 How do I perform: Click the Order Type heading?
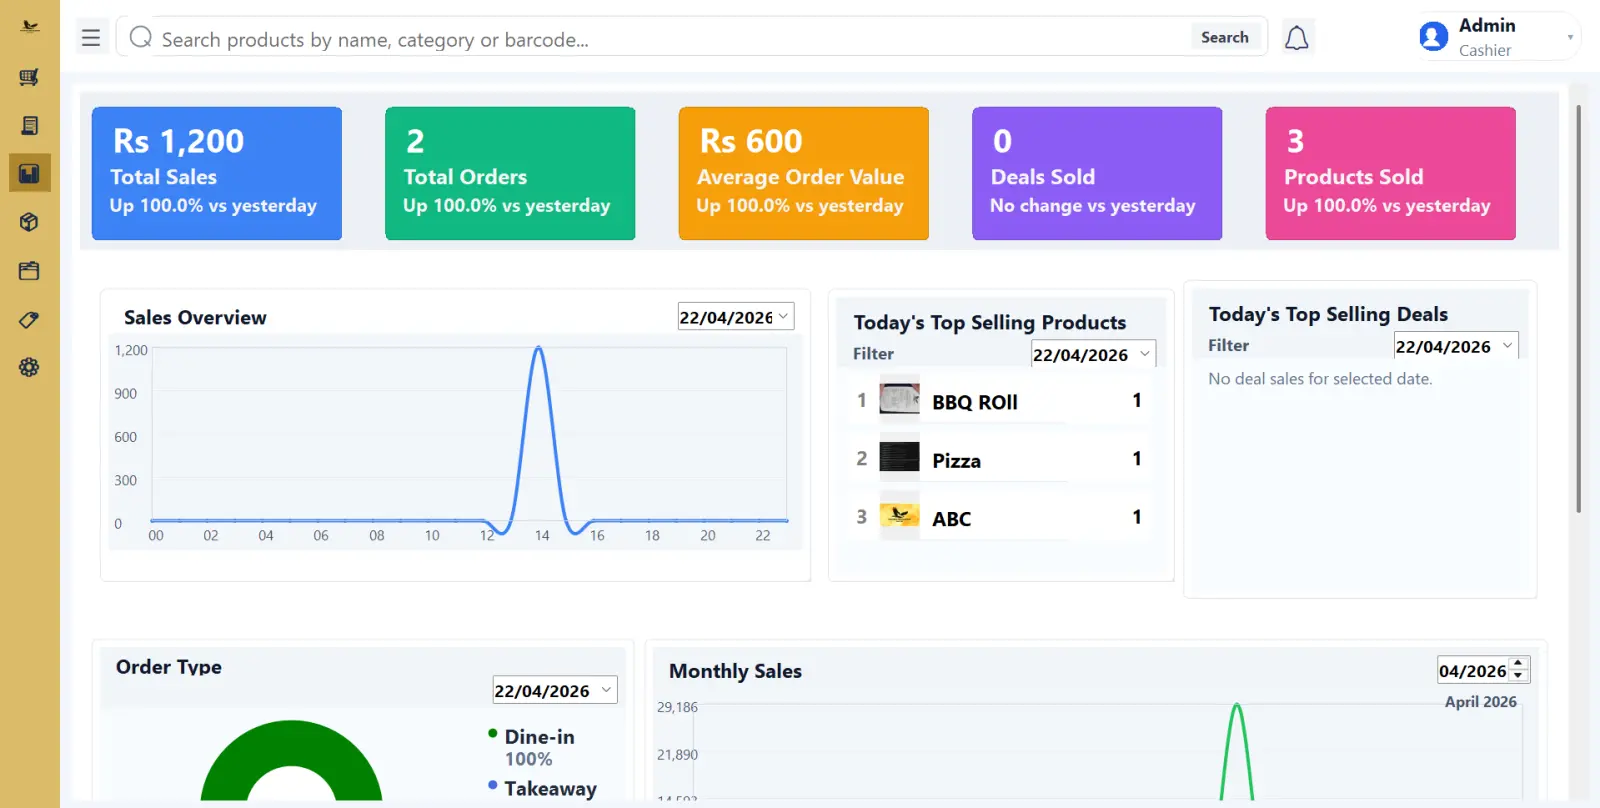(x=169, y=667)
